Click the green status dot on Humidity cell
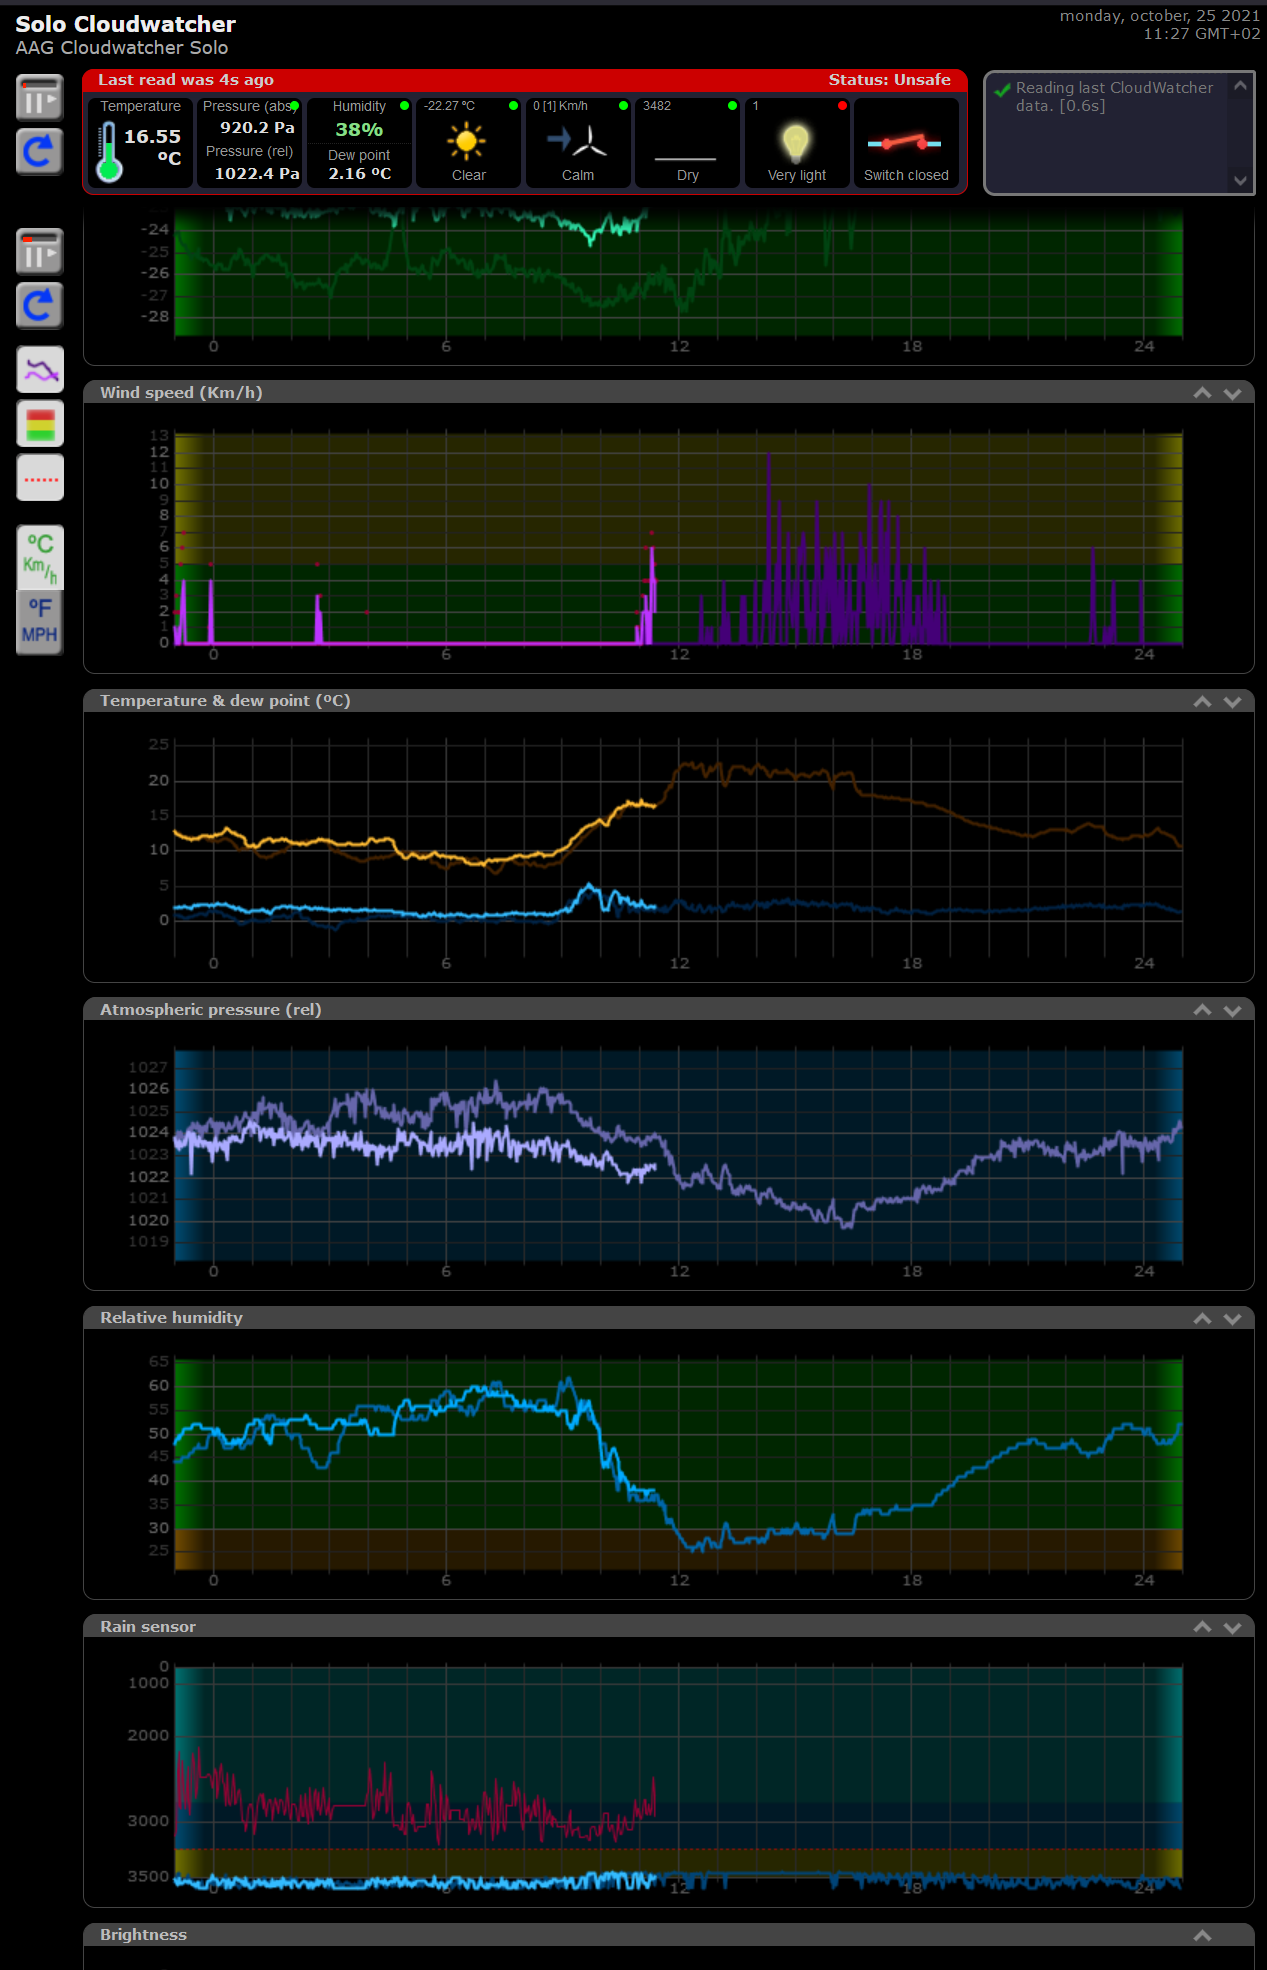The width and height of the screenshot is (1267, 1970). (x=404, y=105)
